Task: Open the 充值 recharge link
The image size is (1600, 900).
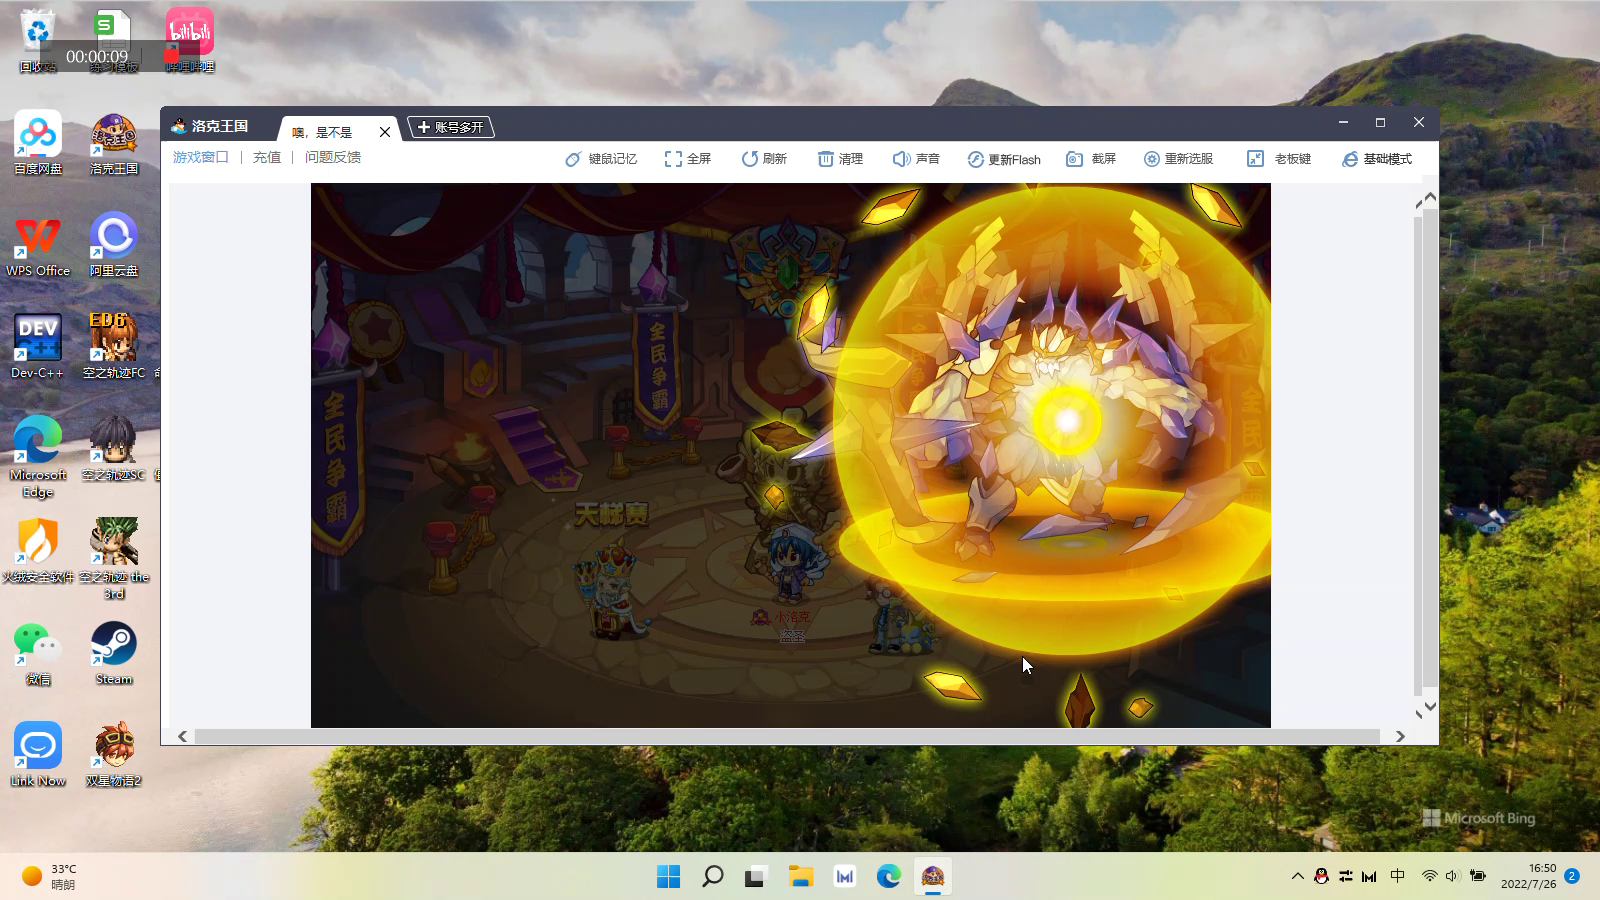Action: point(267,157)
